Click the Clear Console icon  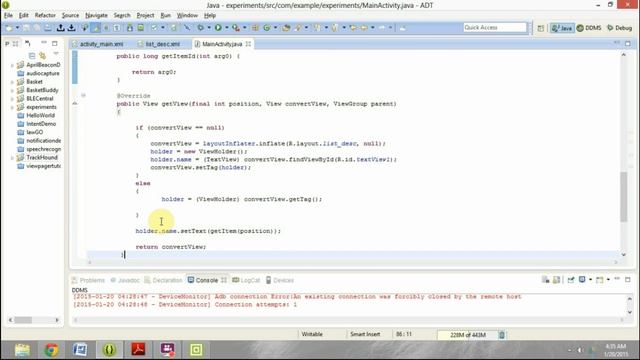(545, 280)
